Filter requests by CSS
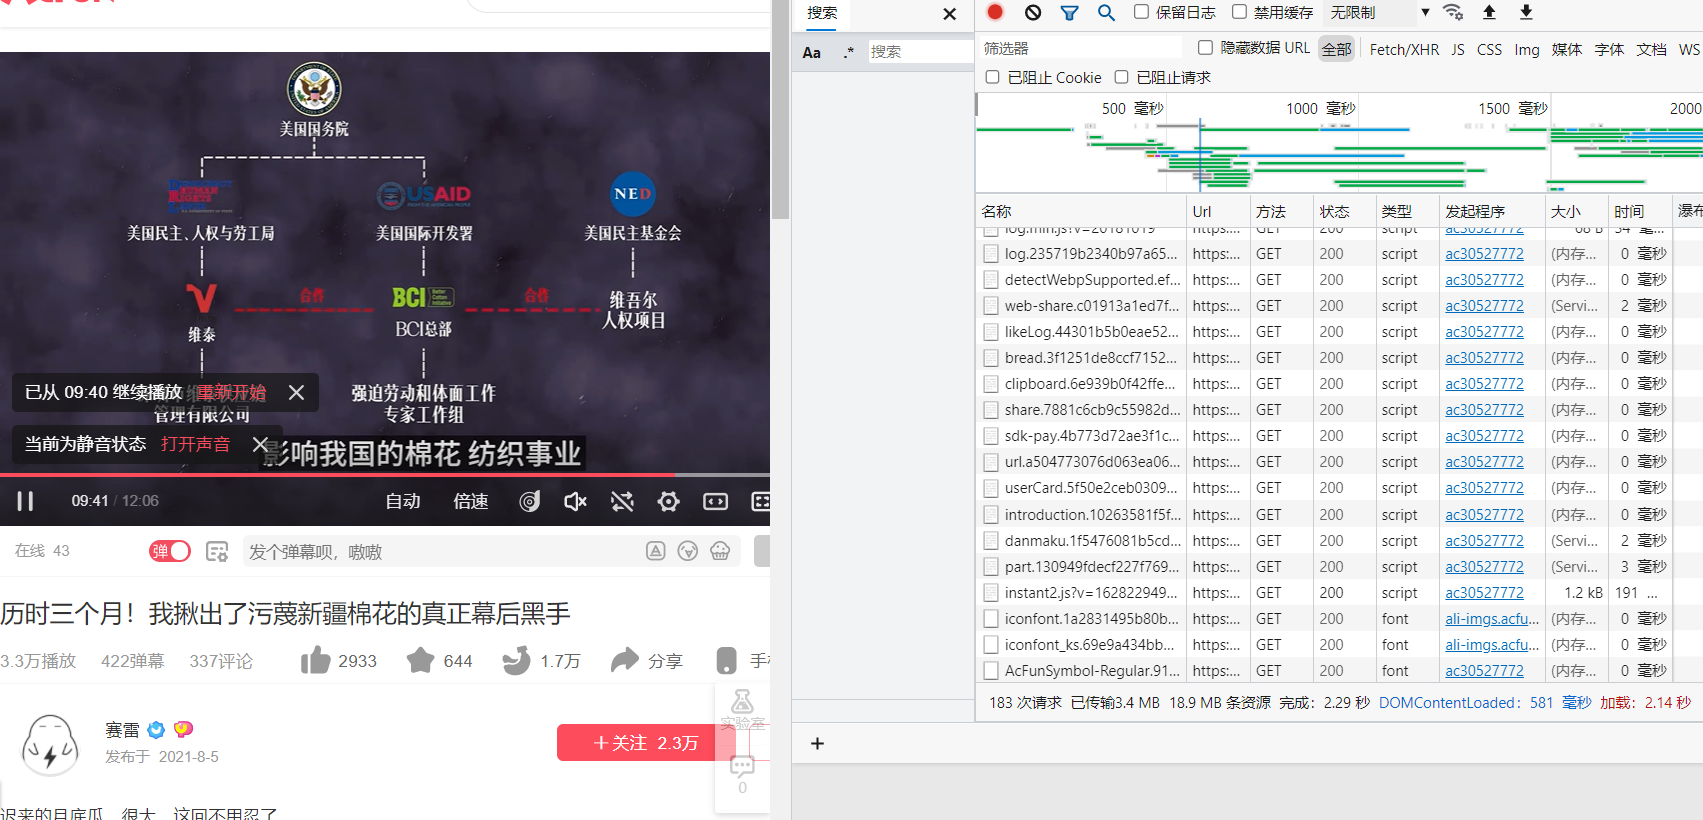1703x820 pixels. (1489, 49)
